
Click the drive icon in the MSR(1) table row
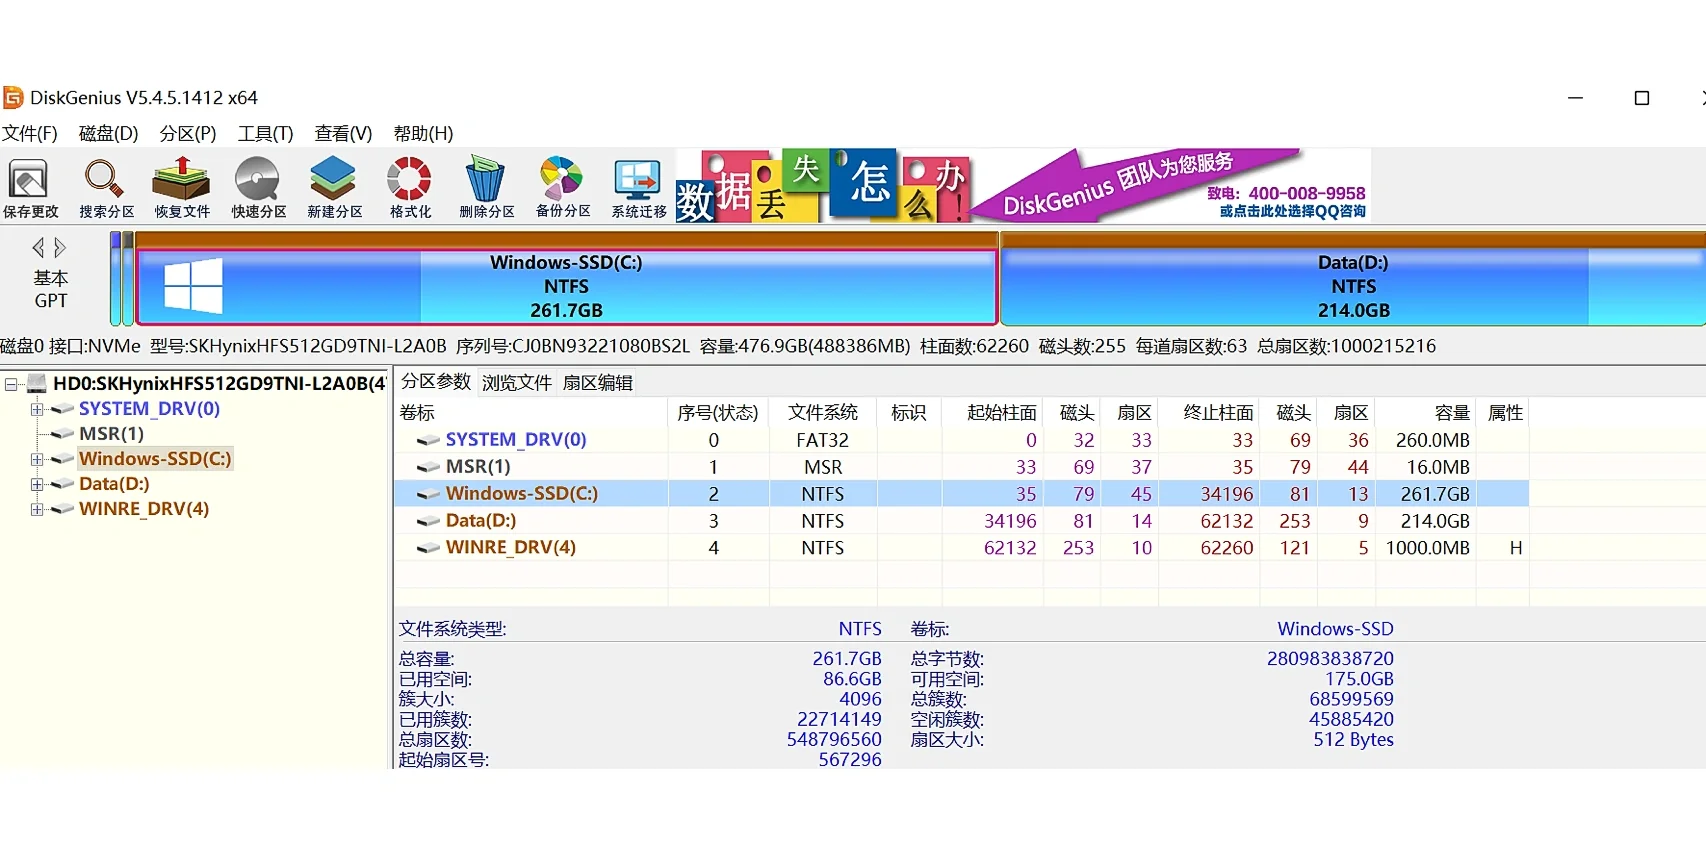tap(428, 467)
